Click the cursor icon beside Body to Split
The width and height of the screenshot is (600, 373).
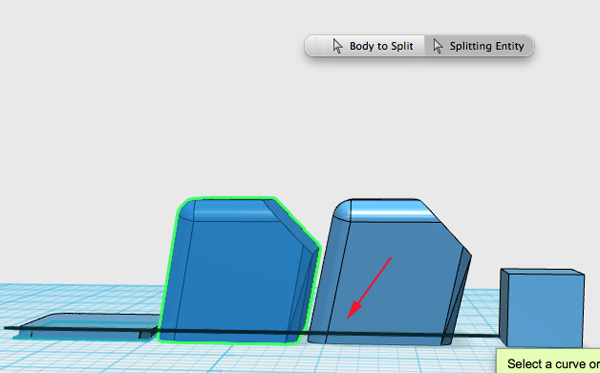click(x=337, y=46)
